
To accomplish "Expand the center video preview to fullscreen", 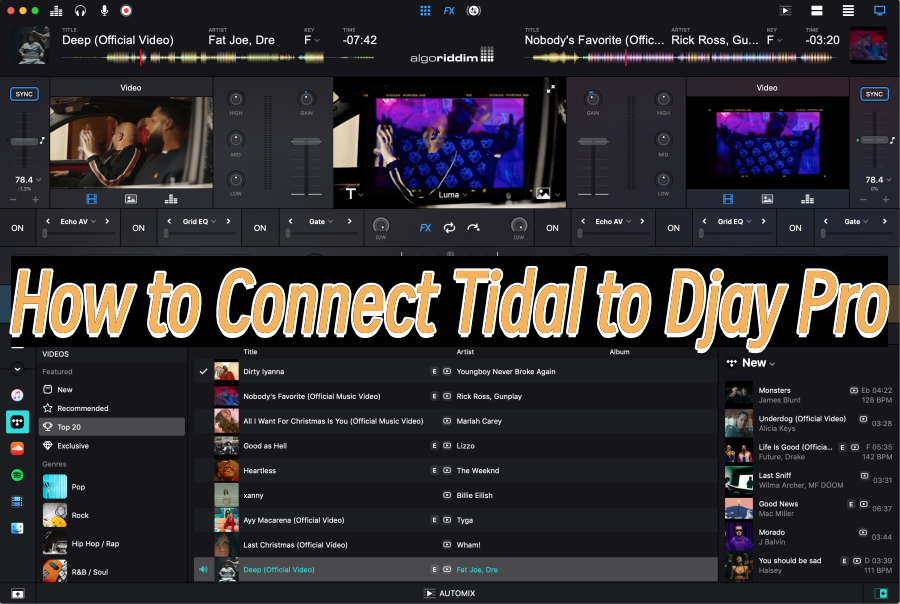I will (550, 89).
